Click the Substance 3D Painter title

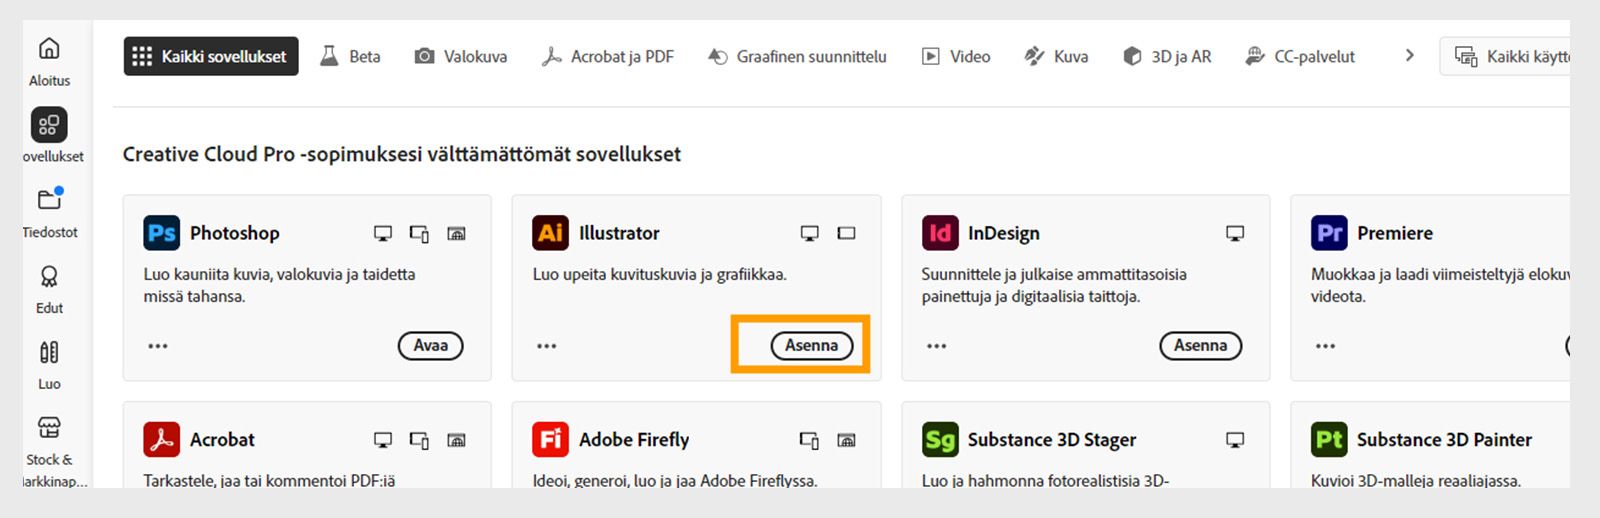click(x=1444, y=439)
